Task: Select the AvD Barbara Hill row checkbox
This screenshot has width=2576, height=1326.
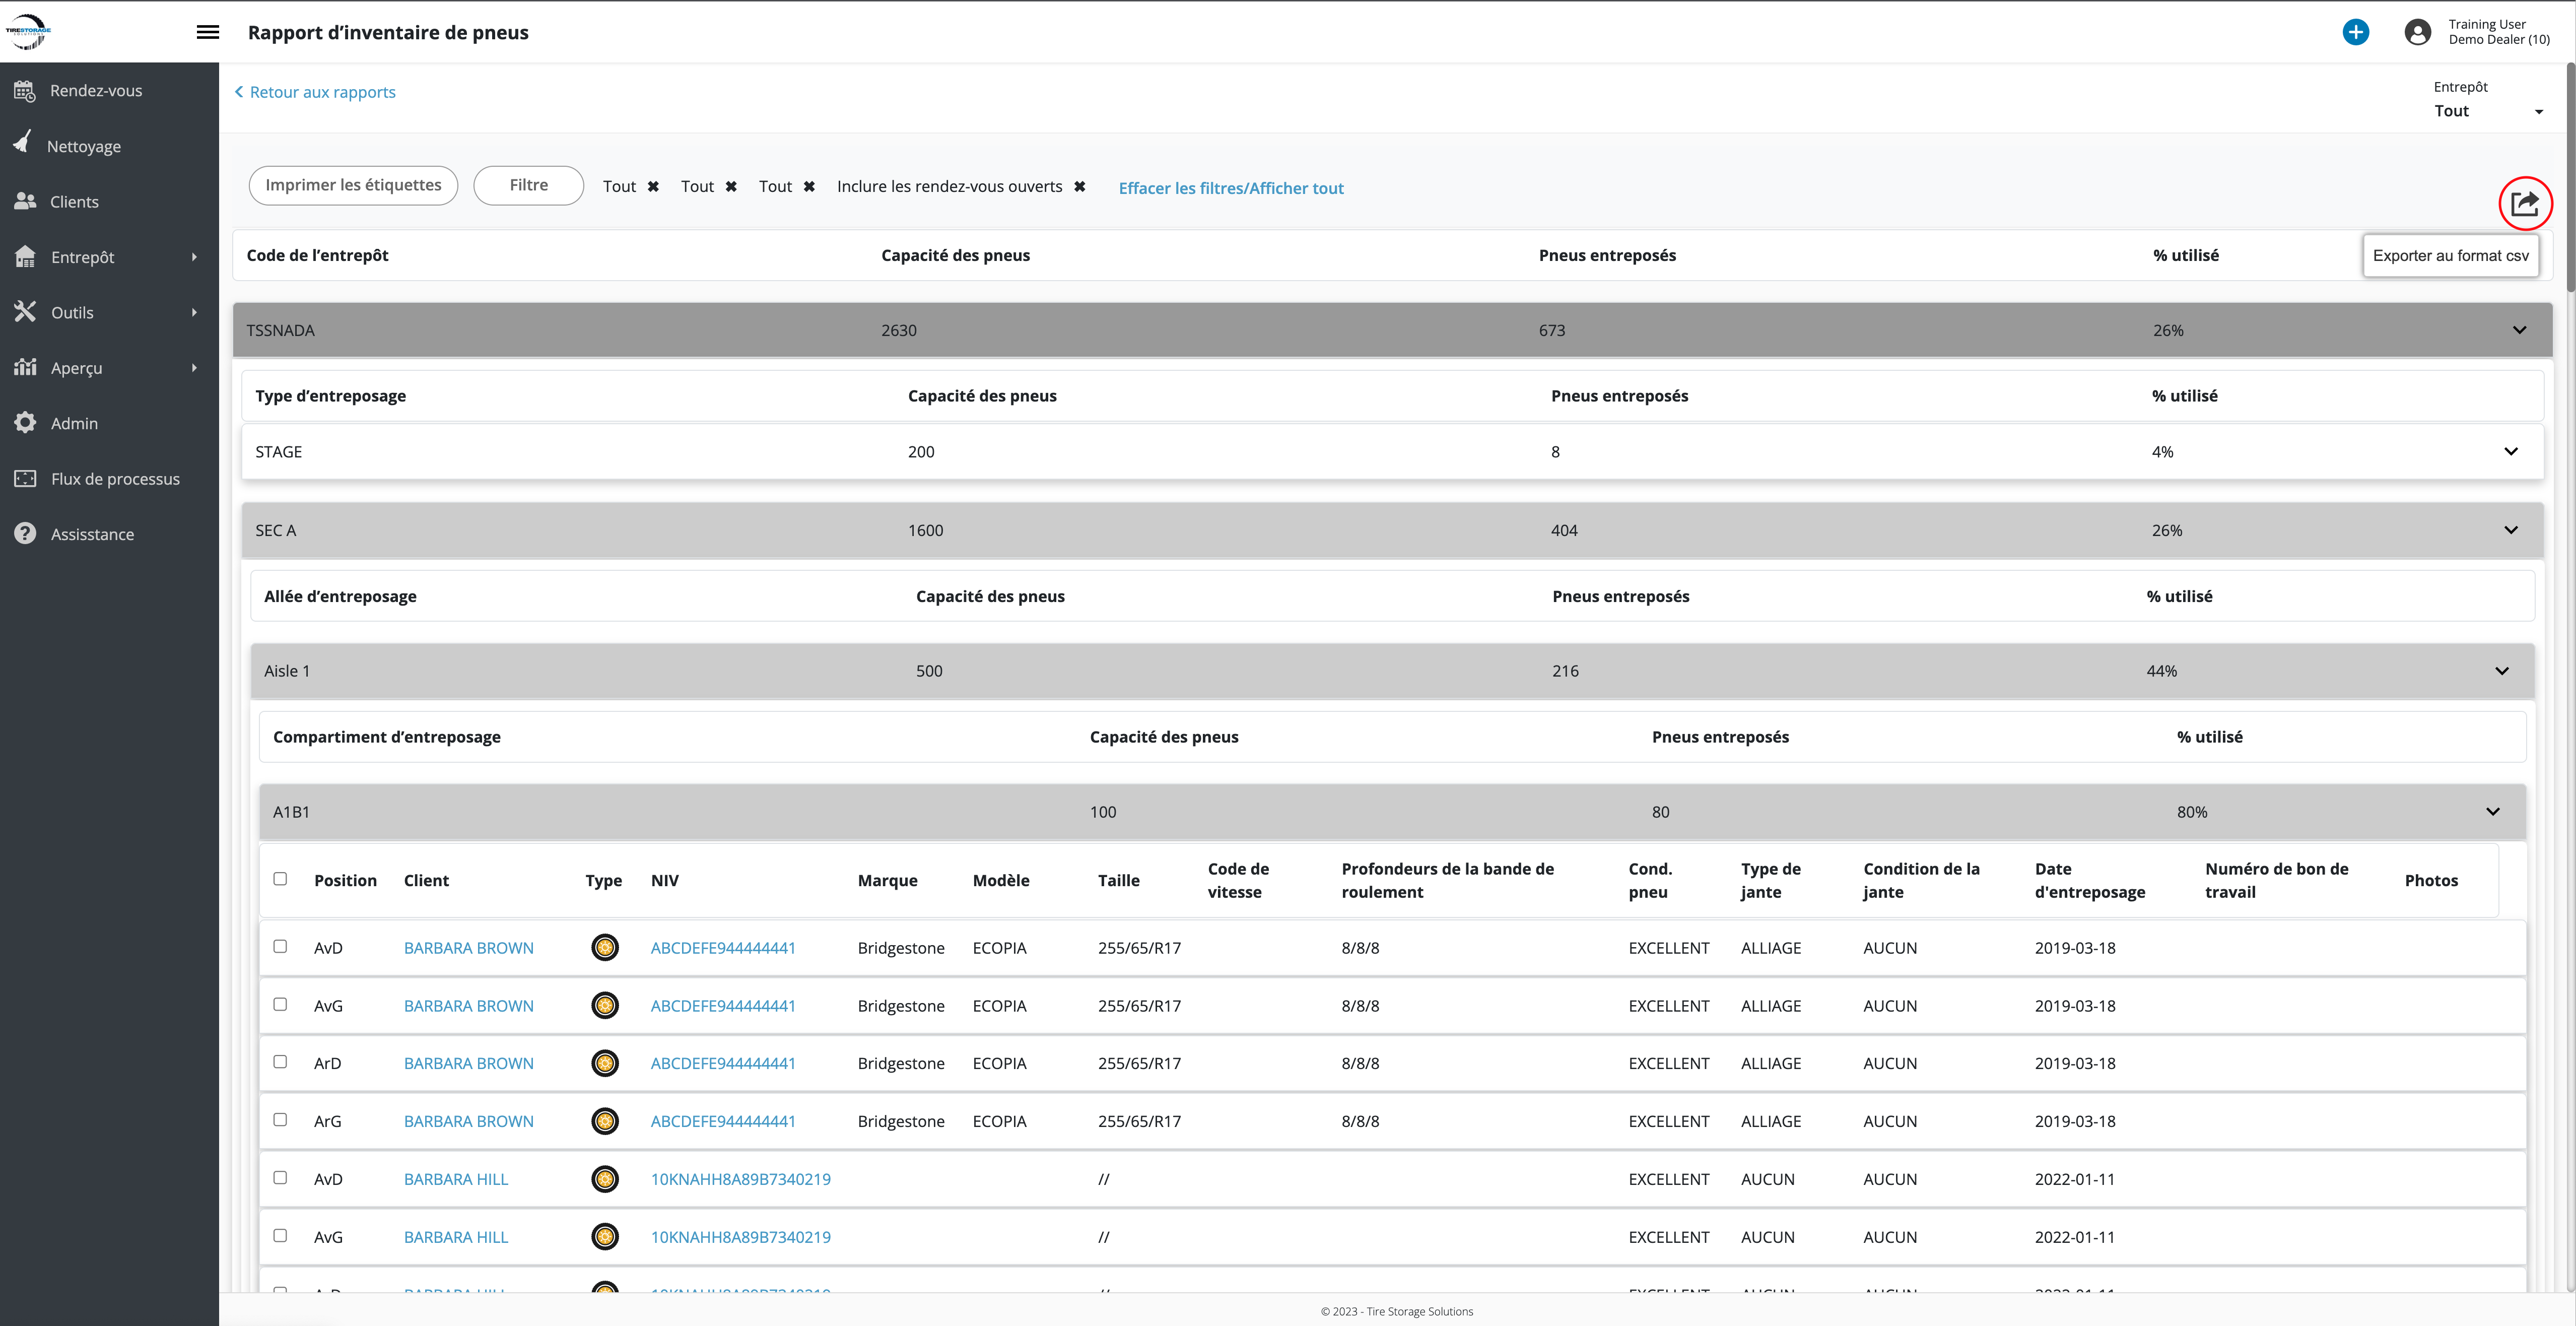Action: point(280,1177)
